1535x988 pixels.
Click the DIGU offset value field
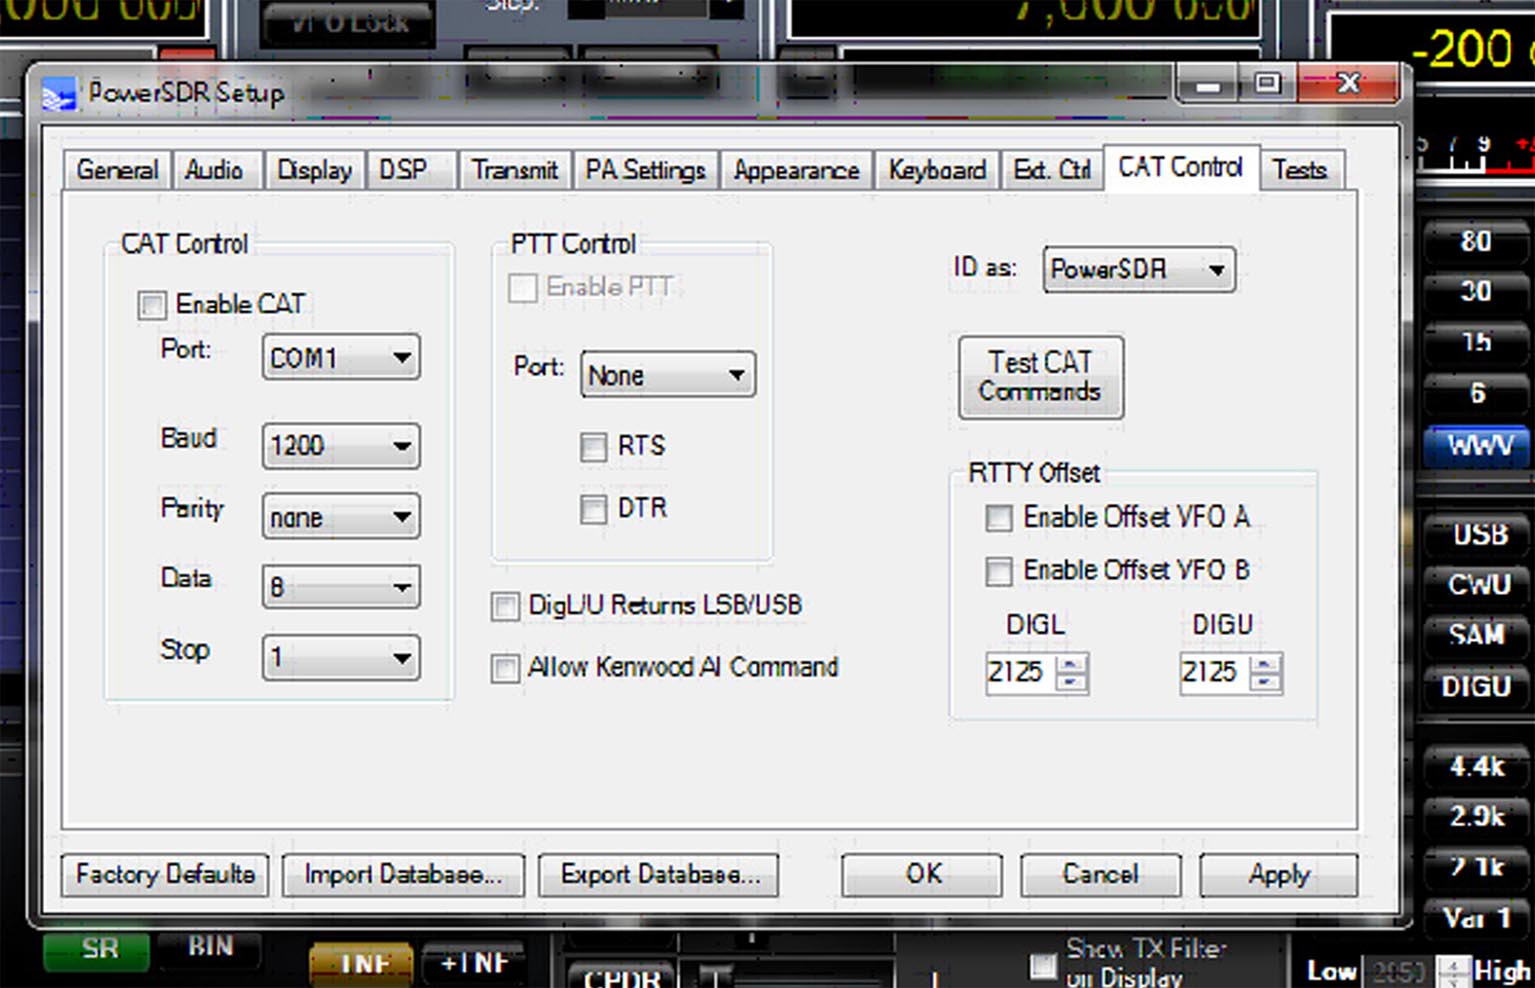(x=1214, y=672)
